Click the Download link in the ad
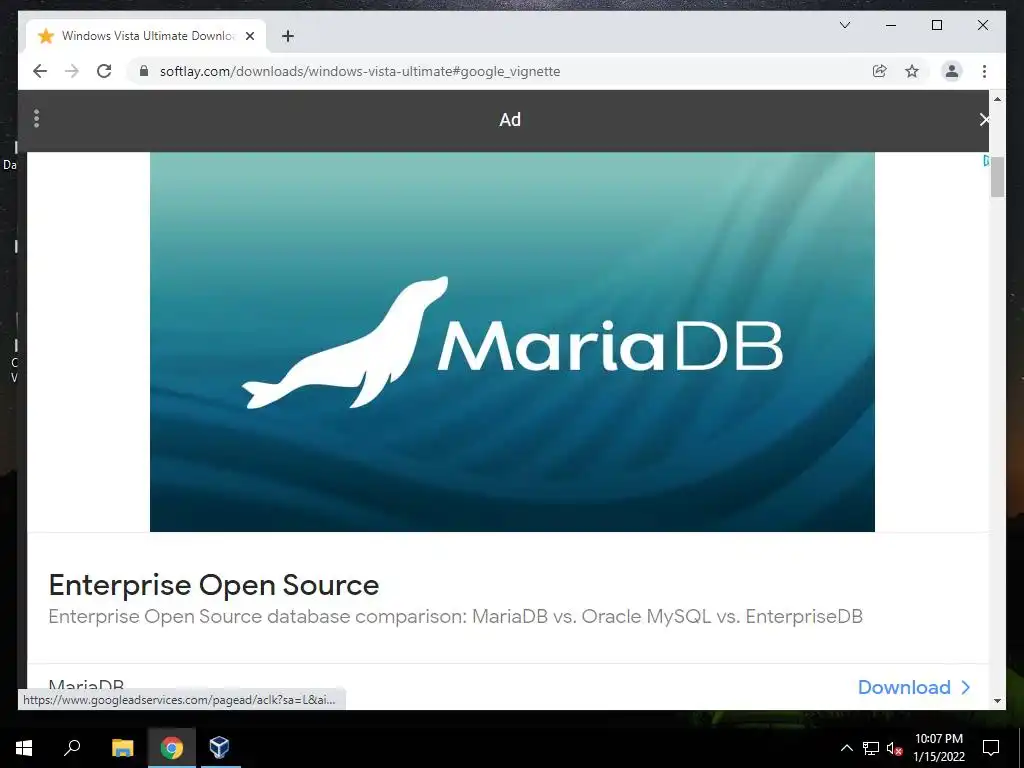Image resolution: width=1024 pixels, height=768 pixels. (914, 687)
